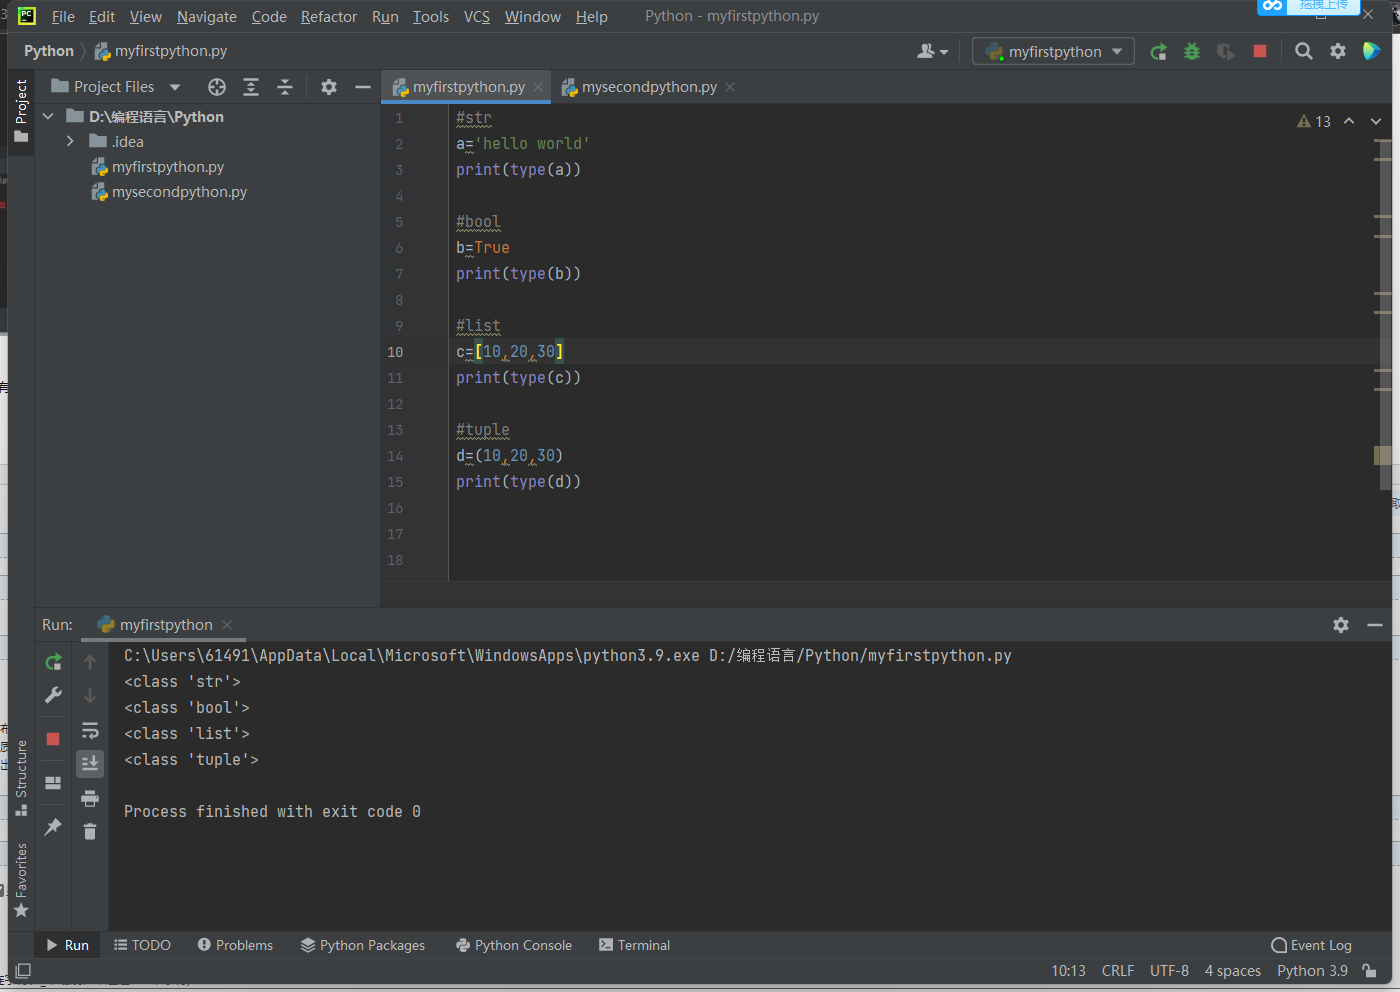Image resolution: width=1400 pixels, height=992 pixels.
Task: Expand the .idea folder
Action: click(70, 142)
